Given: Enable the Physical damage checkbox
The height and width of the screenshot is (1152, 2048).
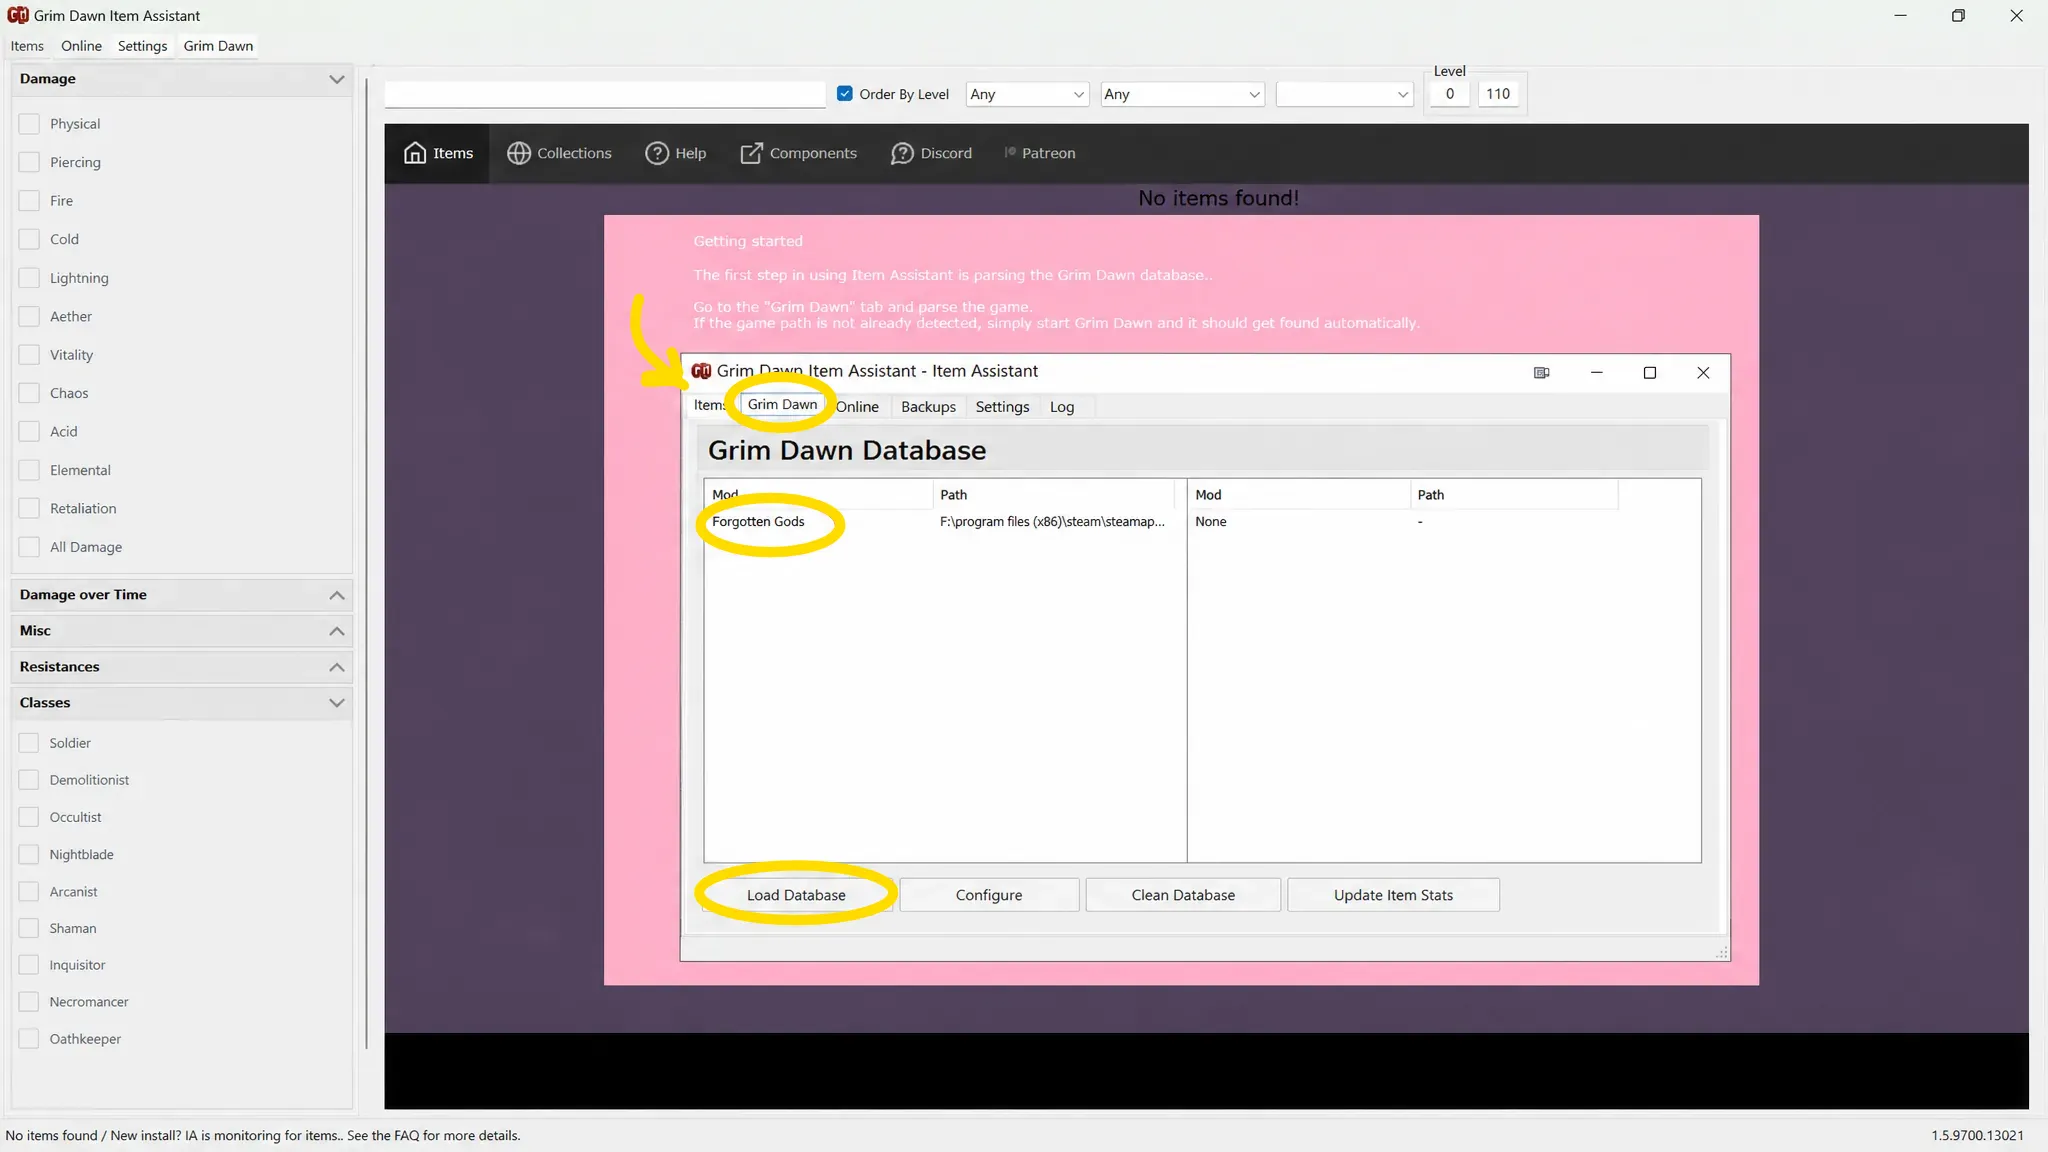Looking at the screenshot, I should pyautogui.click(x=29, y=124).
